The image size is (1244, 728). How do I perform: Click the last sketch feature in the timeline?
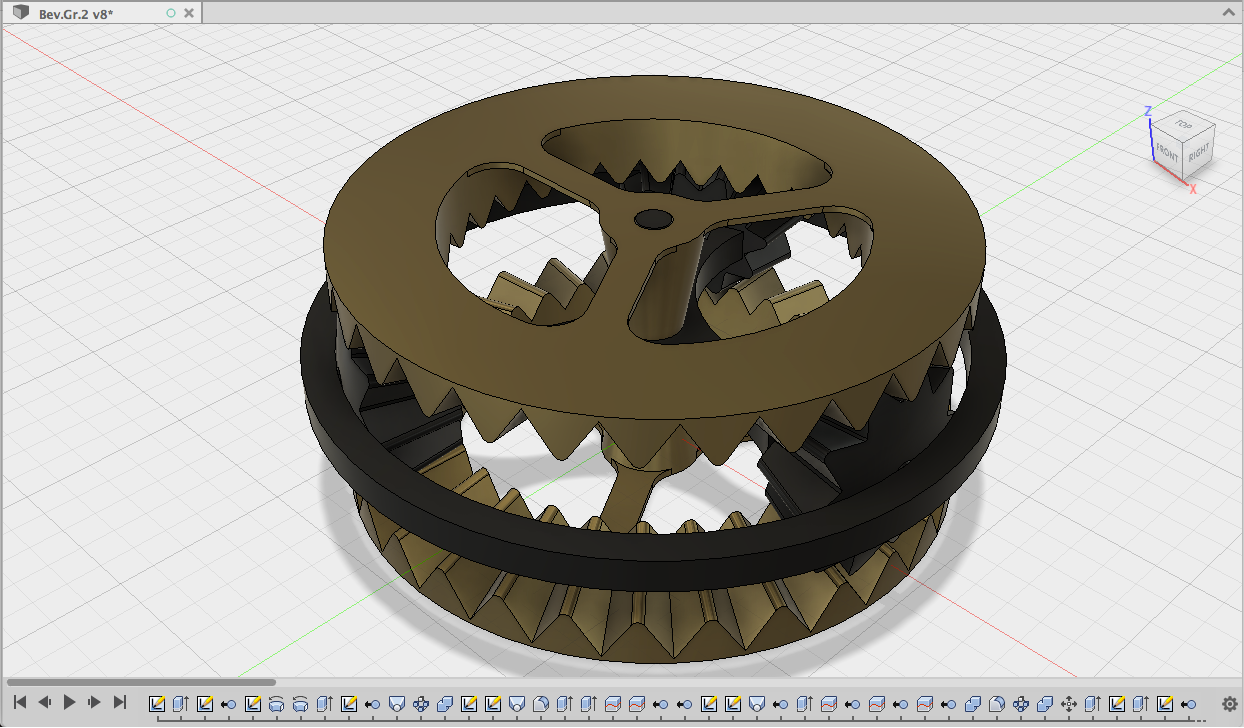tap(1165, 703)
